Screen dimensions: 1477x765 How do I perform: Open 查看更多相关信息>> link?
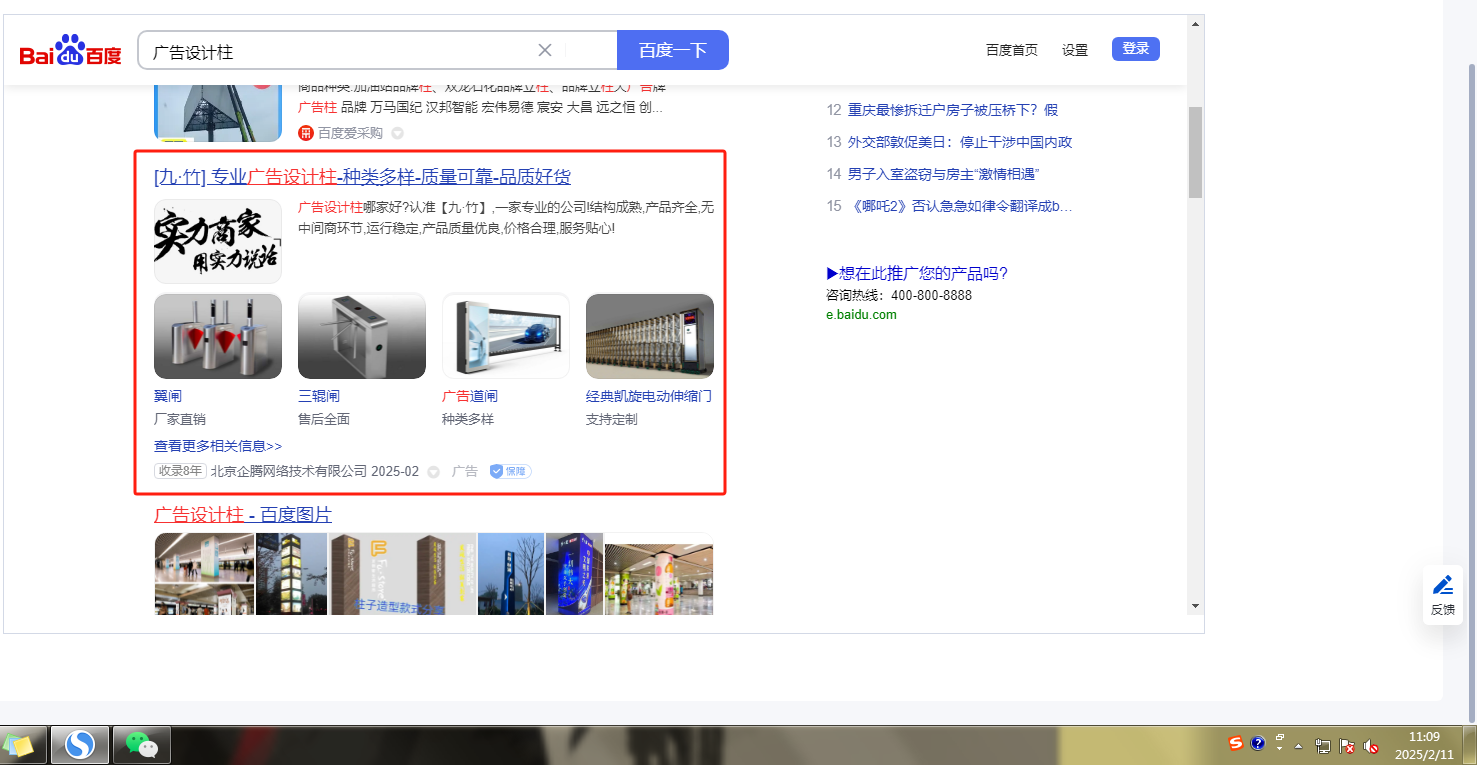[218, 446]
